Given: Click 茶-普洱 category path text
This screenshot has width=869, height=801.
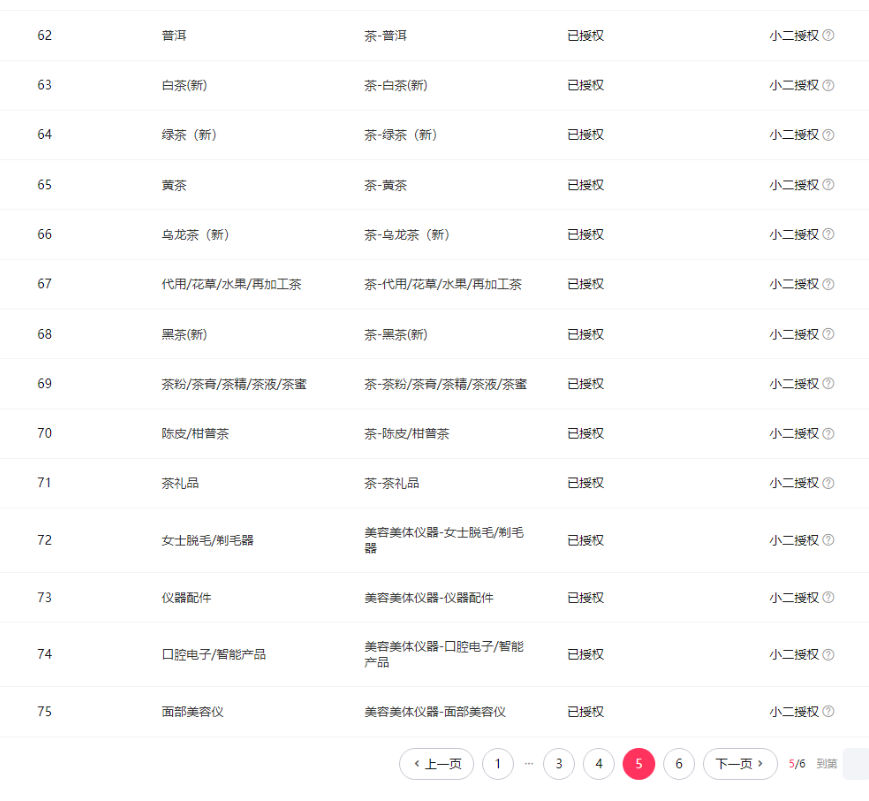Looking at the screenshot, I should [385, 36].
